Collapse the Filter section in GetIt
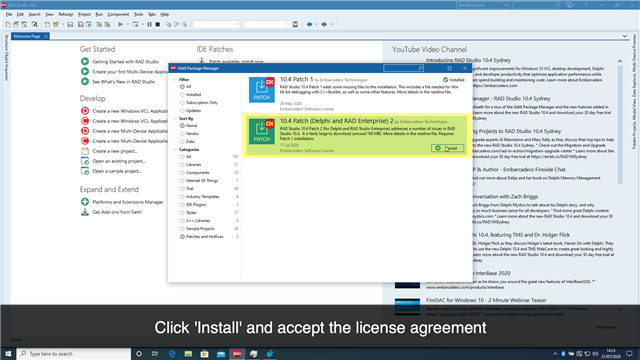The image size is (640, 360). [176, 80]
